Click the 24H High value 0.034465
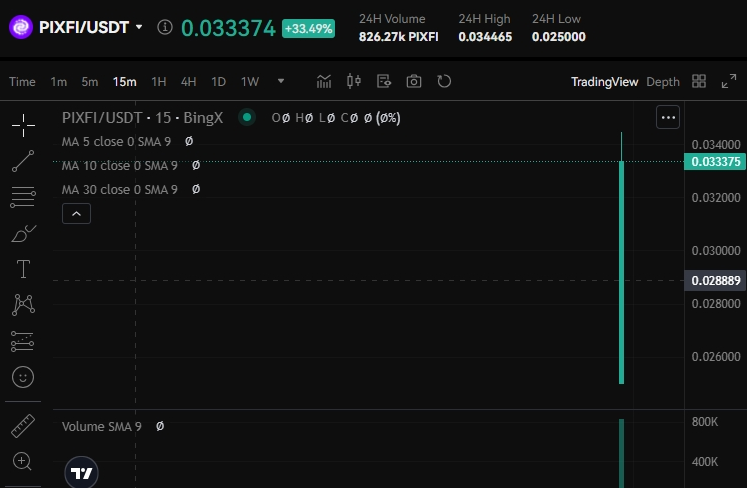 coord(485,37)
